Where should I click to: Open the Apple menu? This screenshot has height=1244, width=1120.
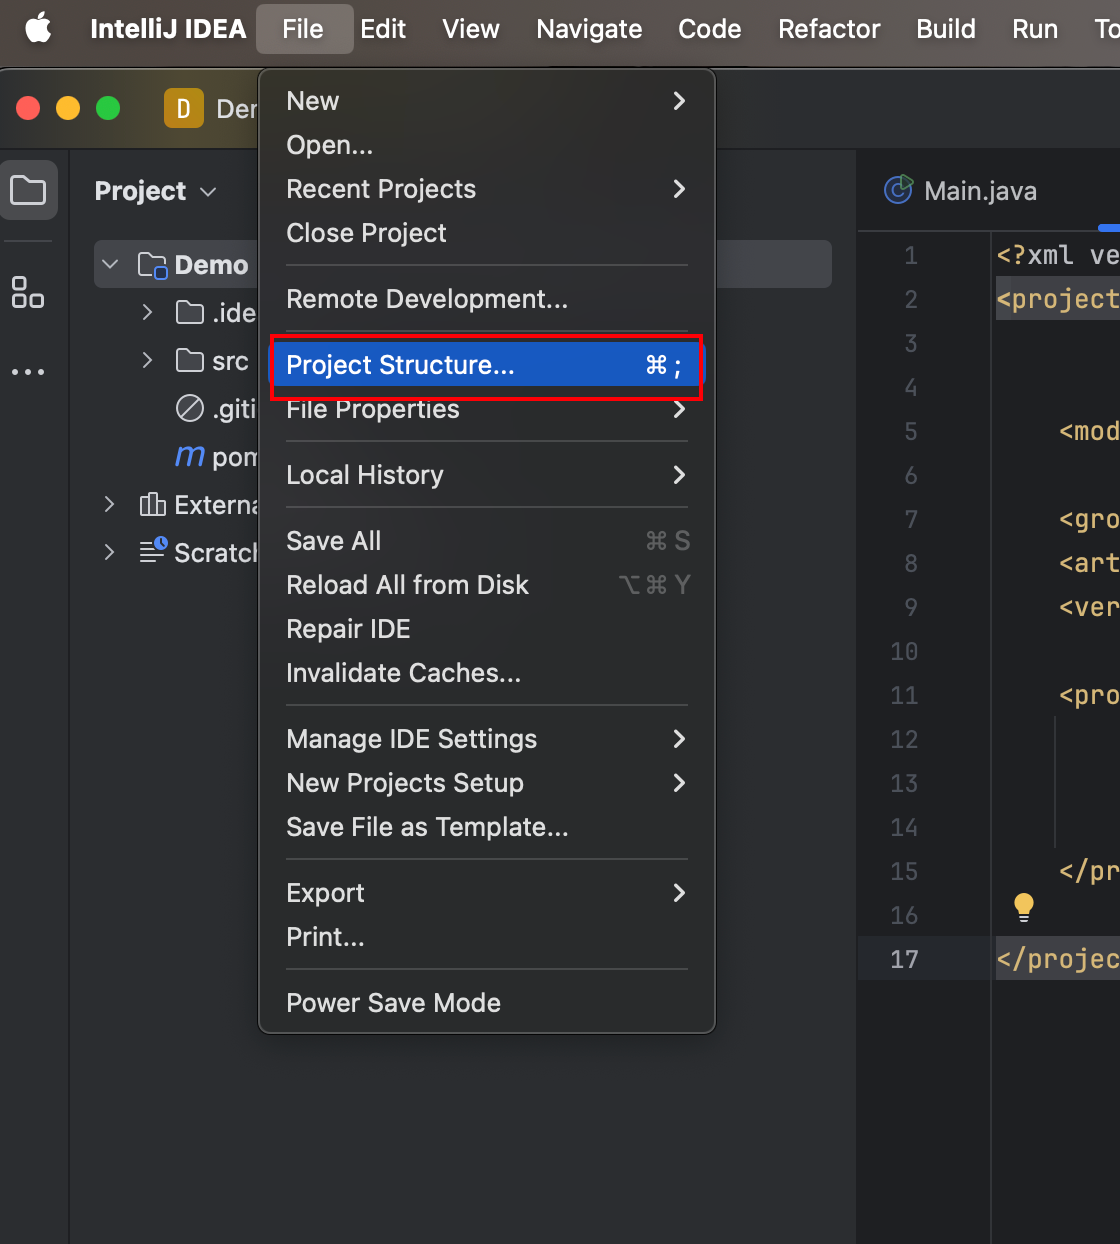[x=38, y=29]
